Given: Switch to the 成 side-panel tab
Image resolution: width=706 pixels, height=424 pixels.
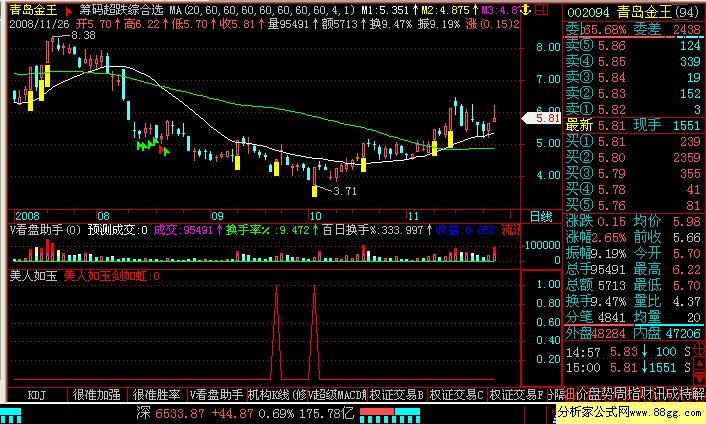Looking at the screenshot, I should [x=674, y=394].
